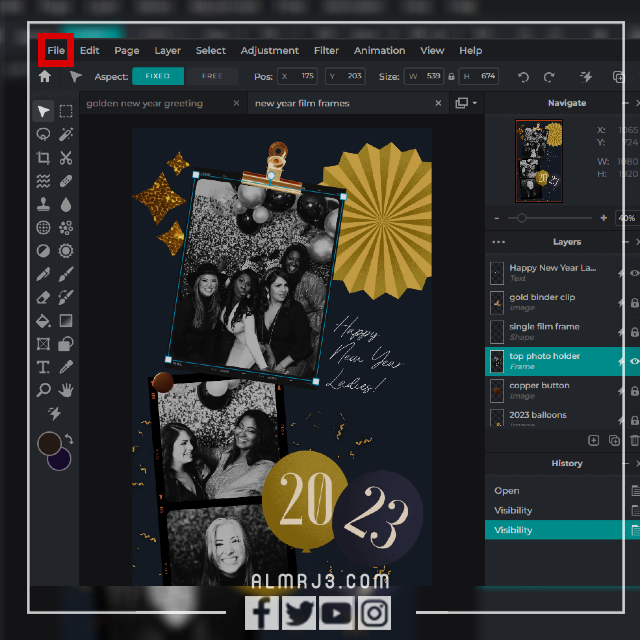This screenshot has width=640, height=640.
Task: Select the Color Replace brush tool
Action: 66,297
